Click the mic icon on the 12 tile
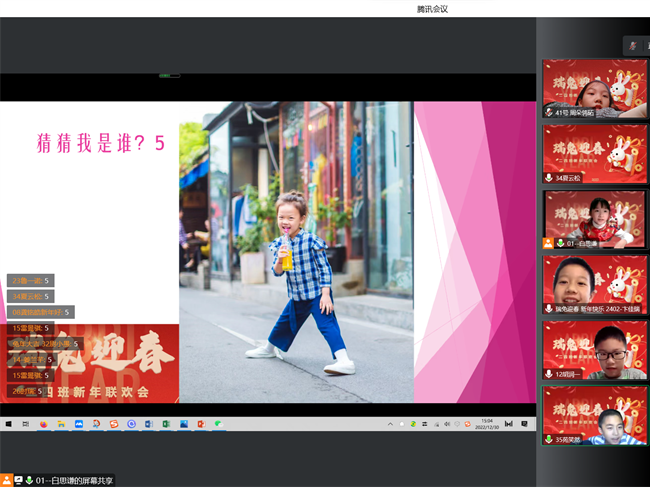The image size is (650, 495). (549, 374)
